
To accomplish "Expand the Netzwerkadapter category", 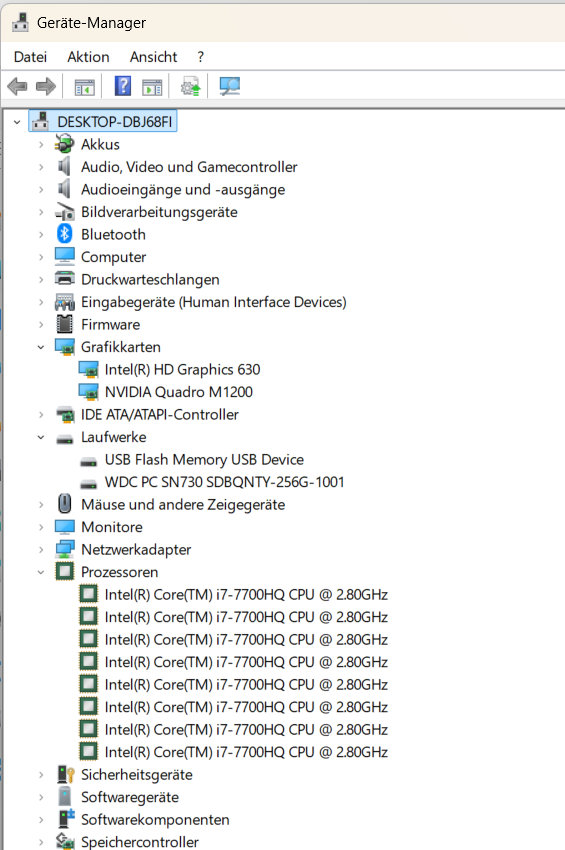I will click(x=41, y=550).
